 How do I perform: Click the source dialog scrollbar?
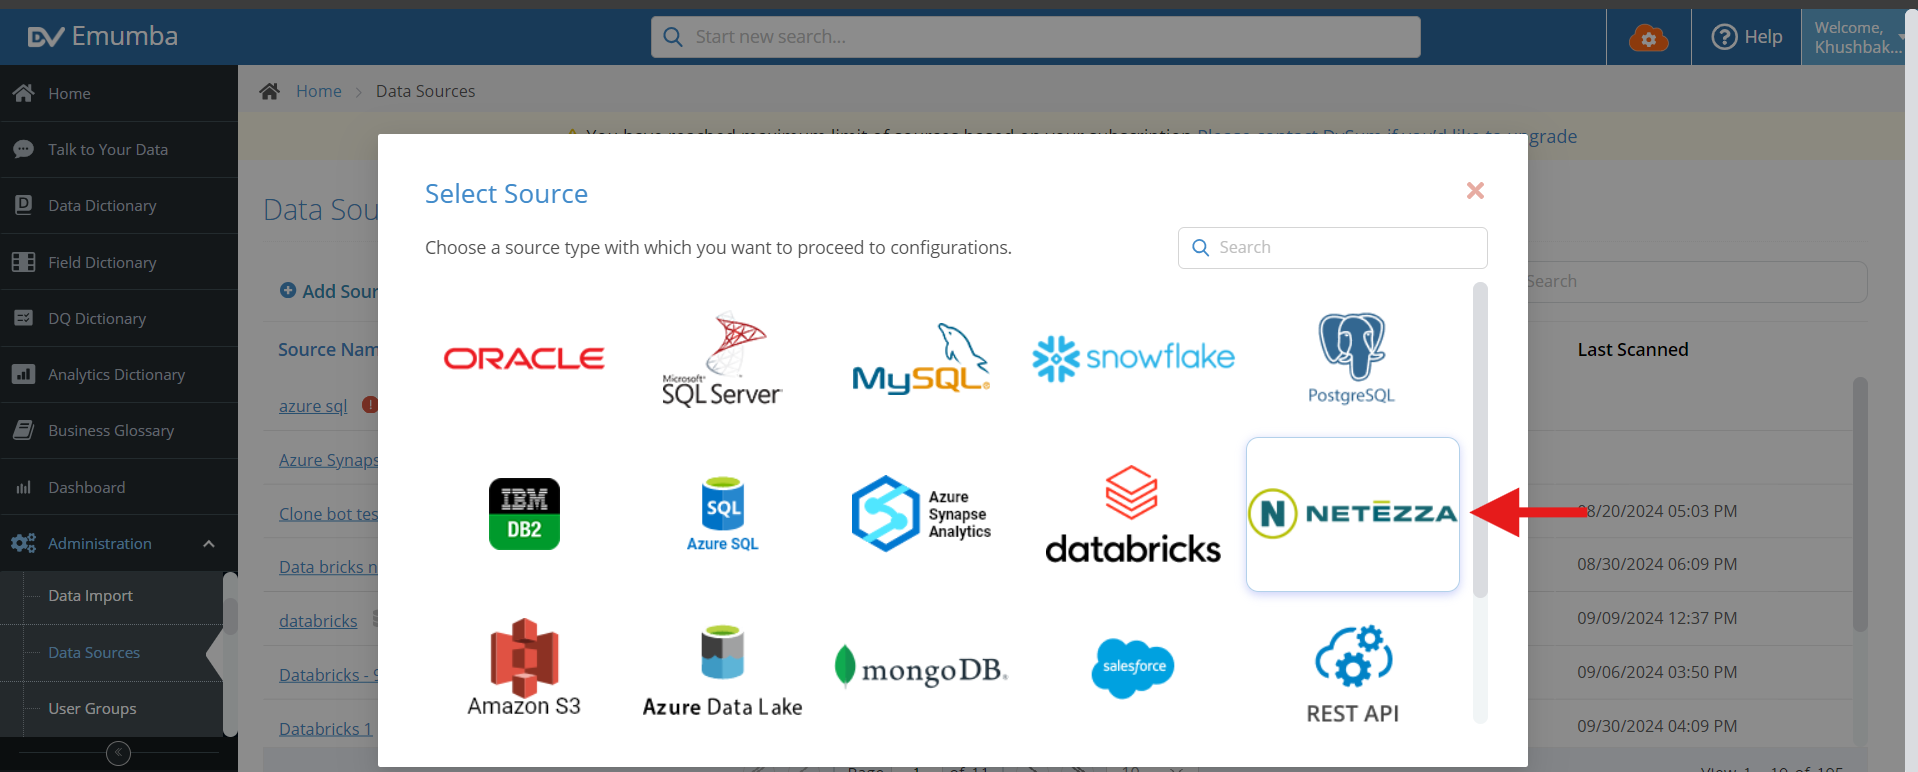coord(1480,440)
